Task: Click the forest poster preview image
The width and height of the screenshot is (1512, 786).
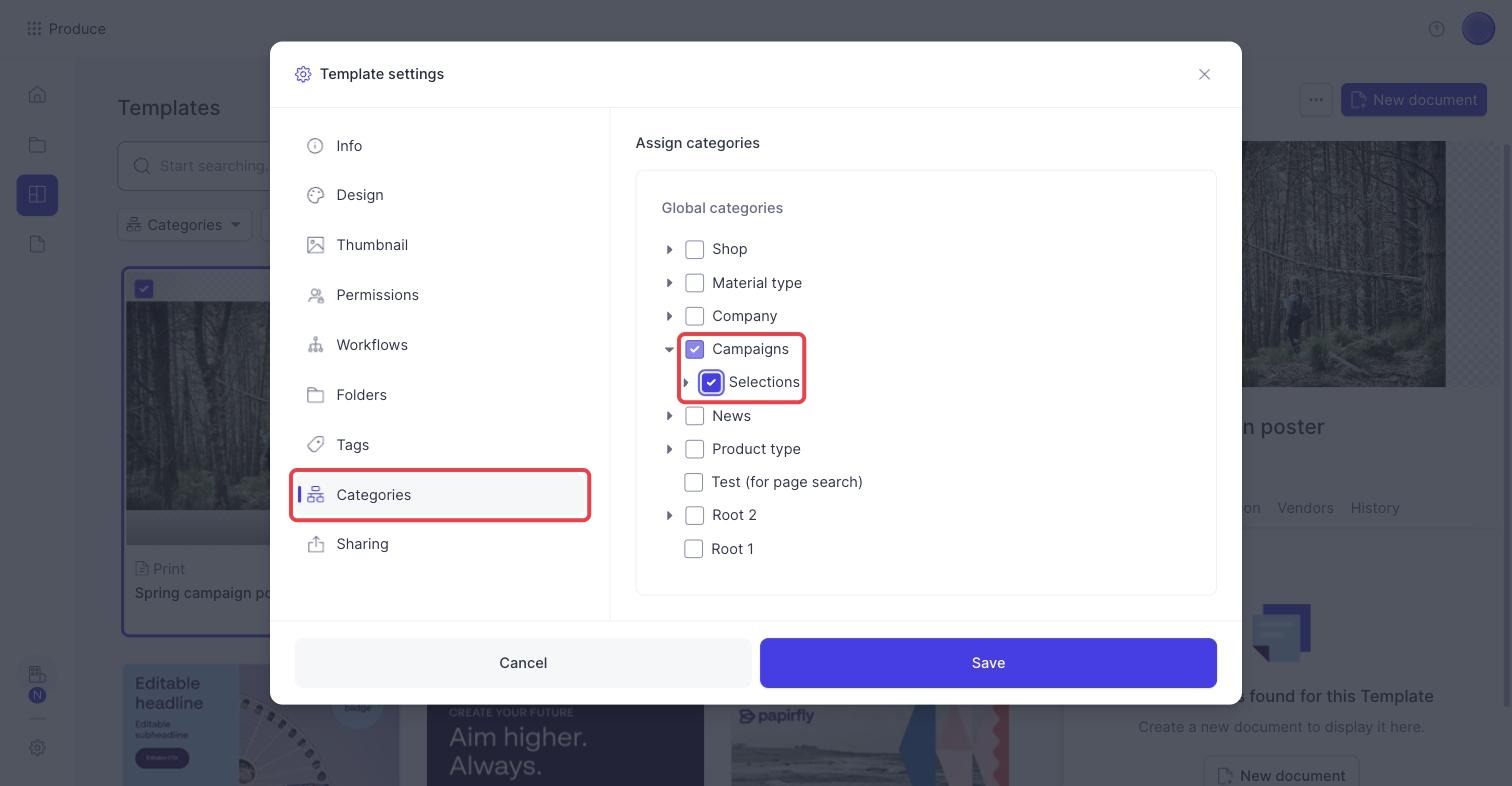Action: tap(1343, 264)
